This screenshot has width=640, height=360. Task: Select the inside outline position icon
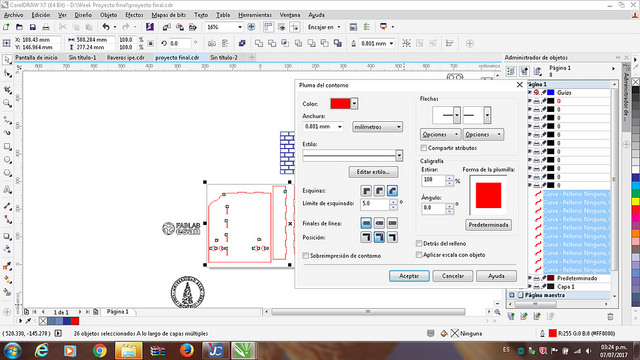tap(392, 237)
